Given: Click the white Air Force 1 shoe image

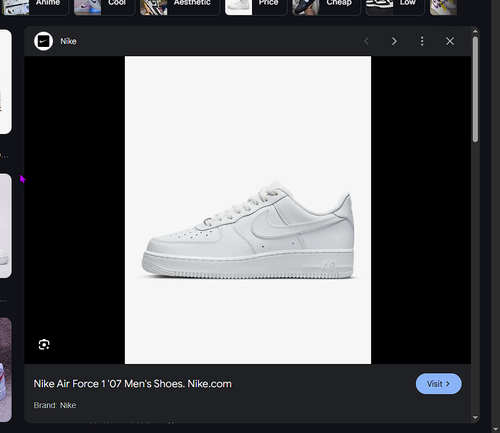Looking at the screenshot, I should click(x=248, y=210).
